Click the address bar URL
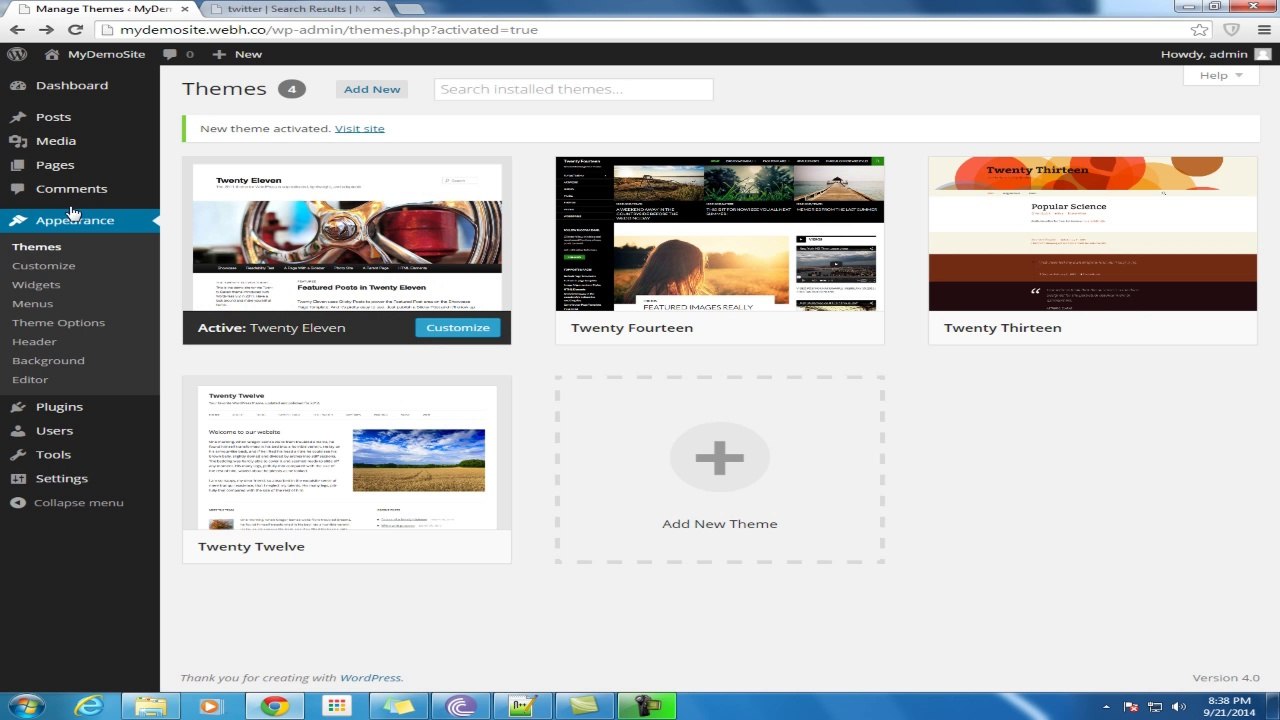Viewport: 1280px width, 720px height. tap(329, 30)
